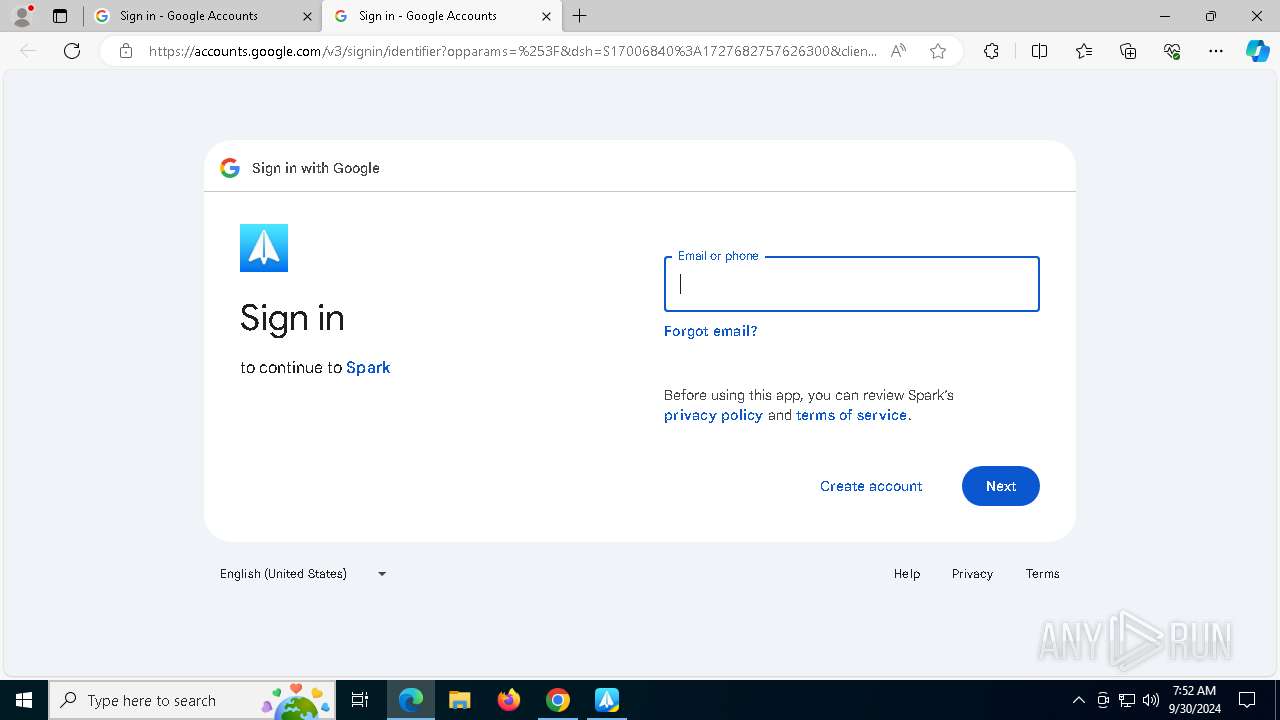View site information lock icon
The height and width of the screenshot is (720, 1280).
[125, 51]
